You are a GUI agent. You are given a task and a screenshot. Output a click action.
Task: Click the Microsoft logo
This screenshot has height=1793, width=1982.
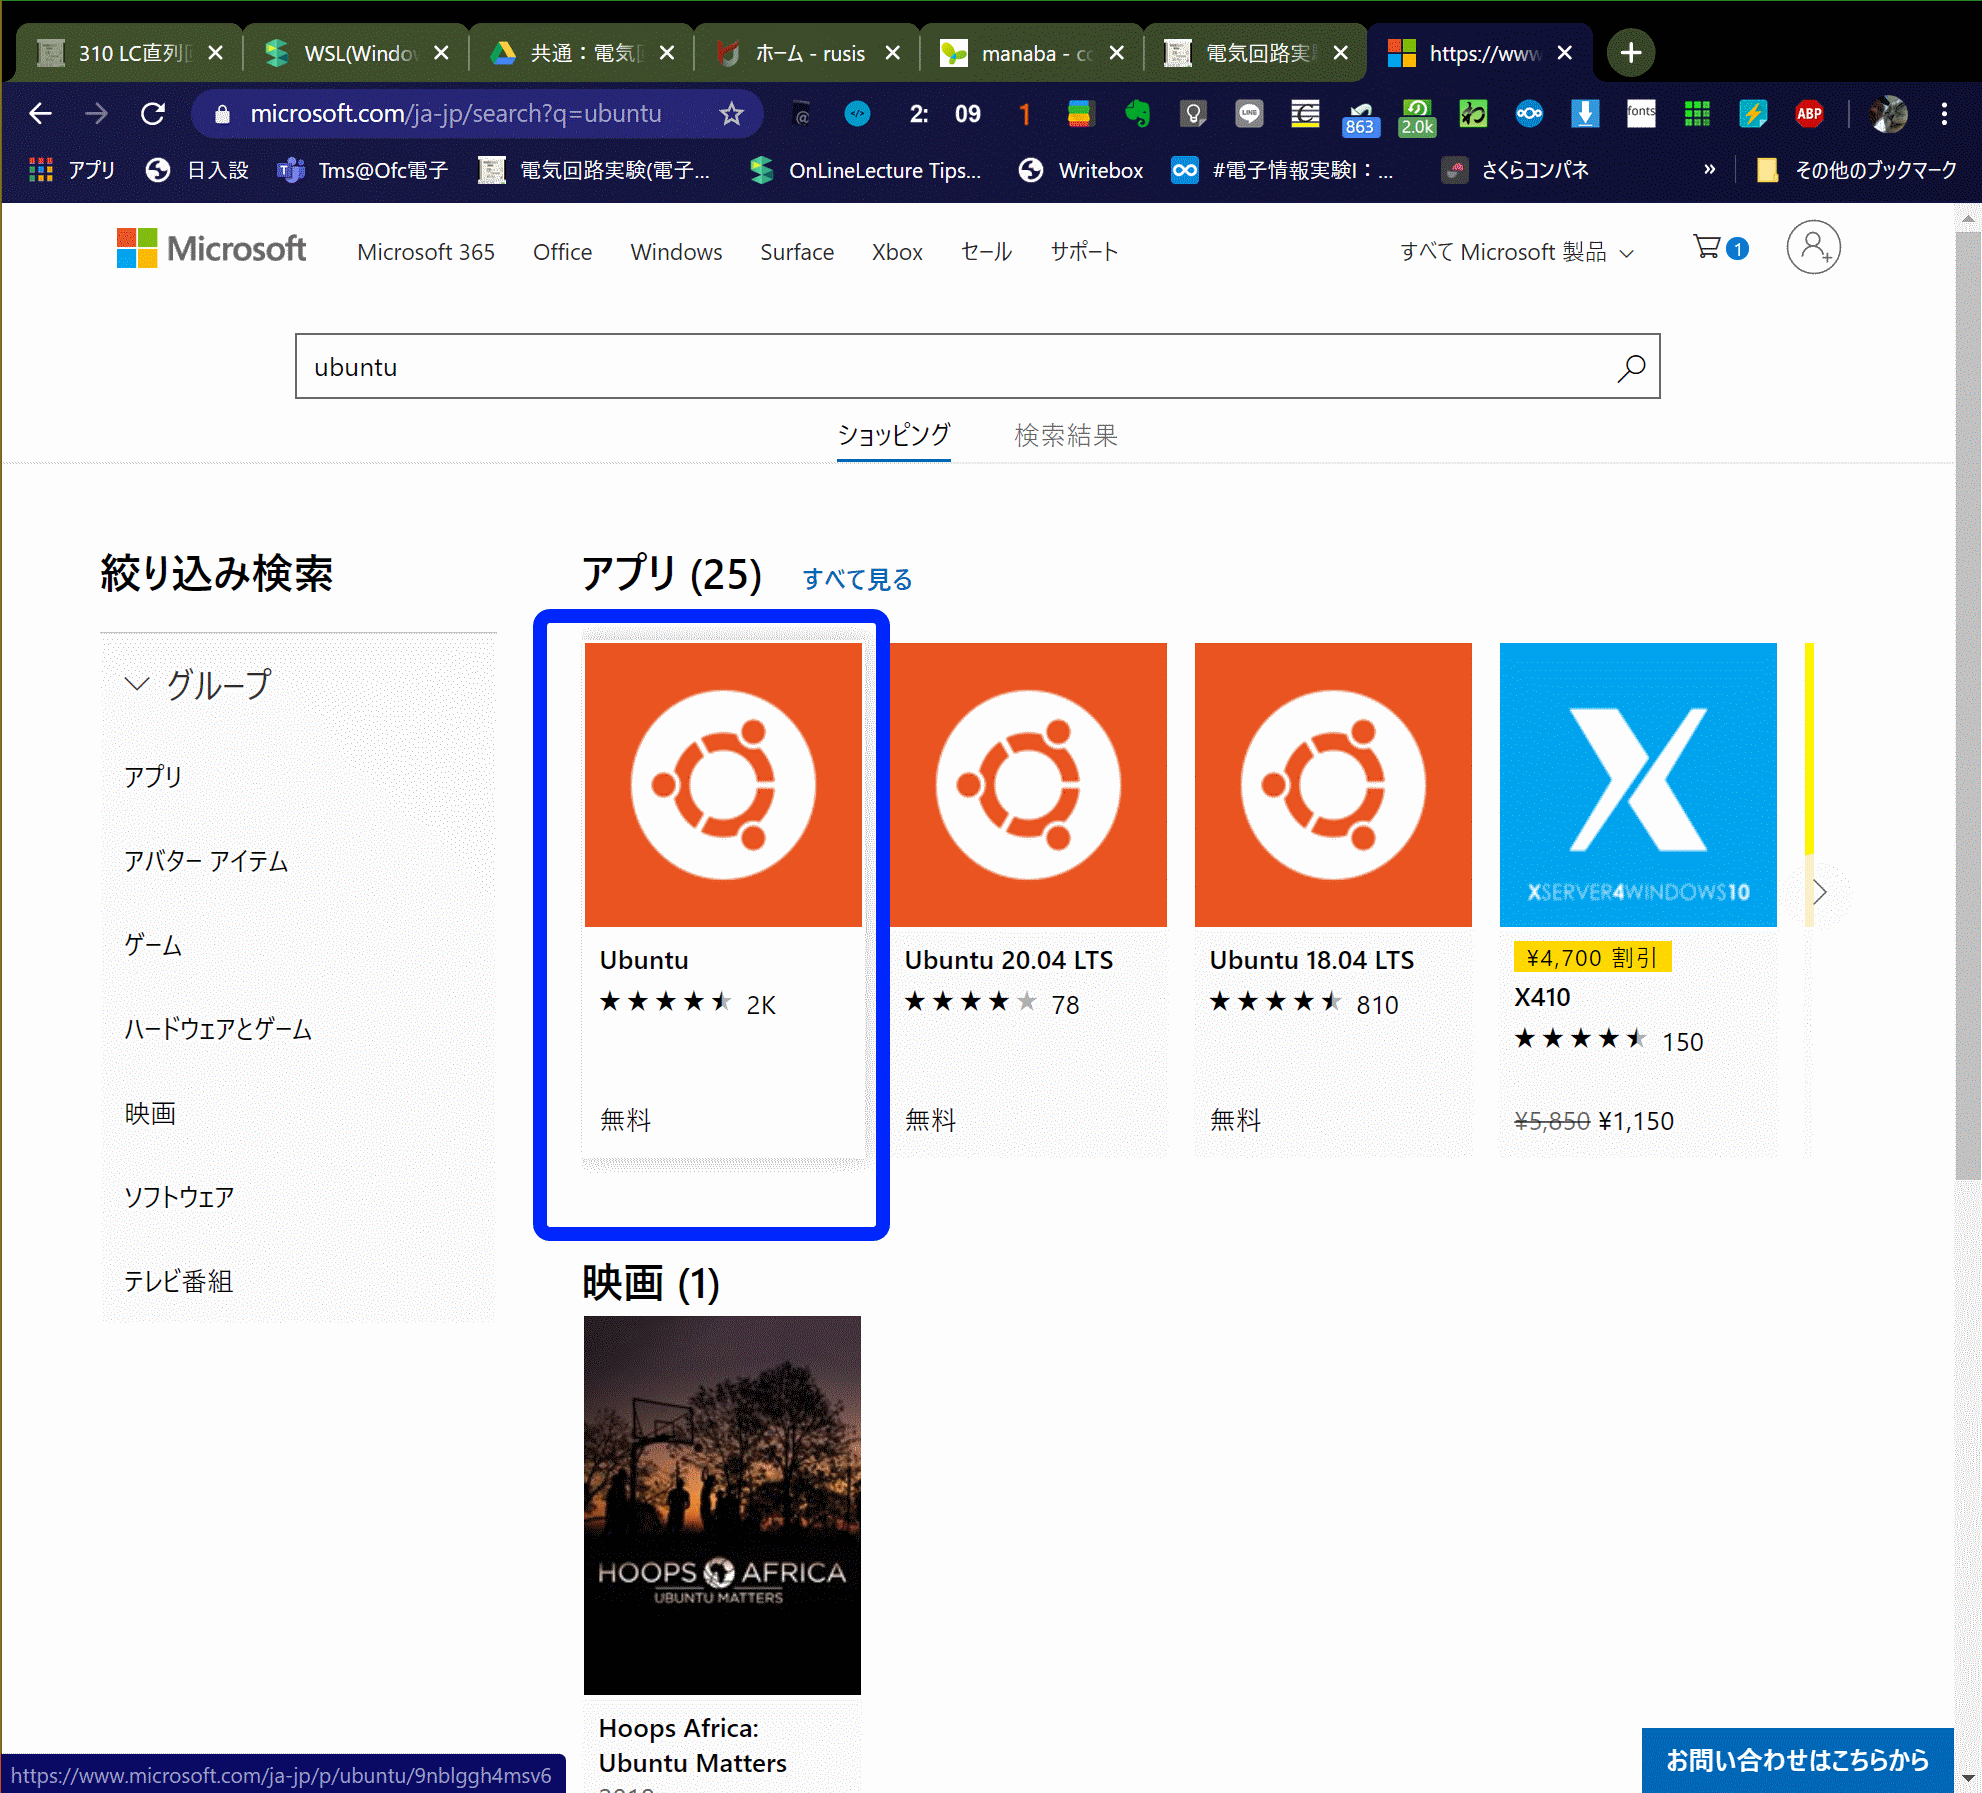click(x=211, y=248)
